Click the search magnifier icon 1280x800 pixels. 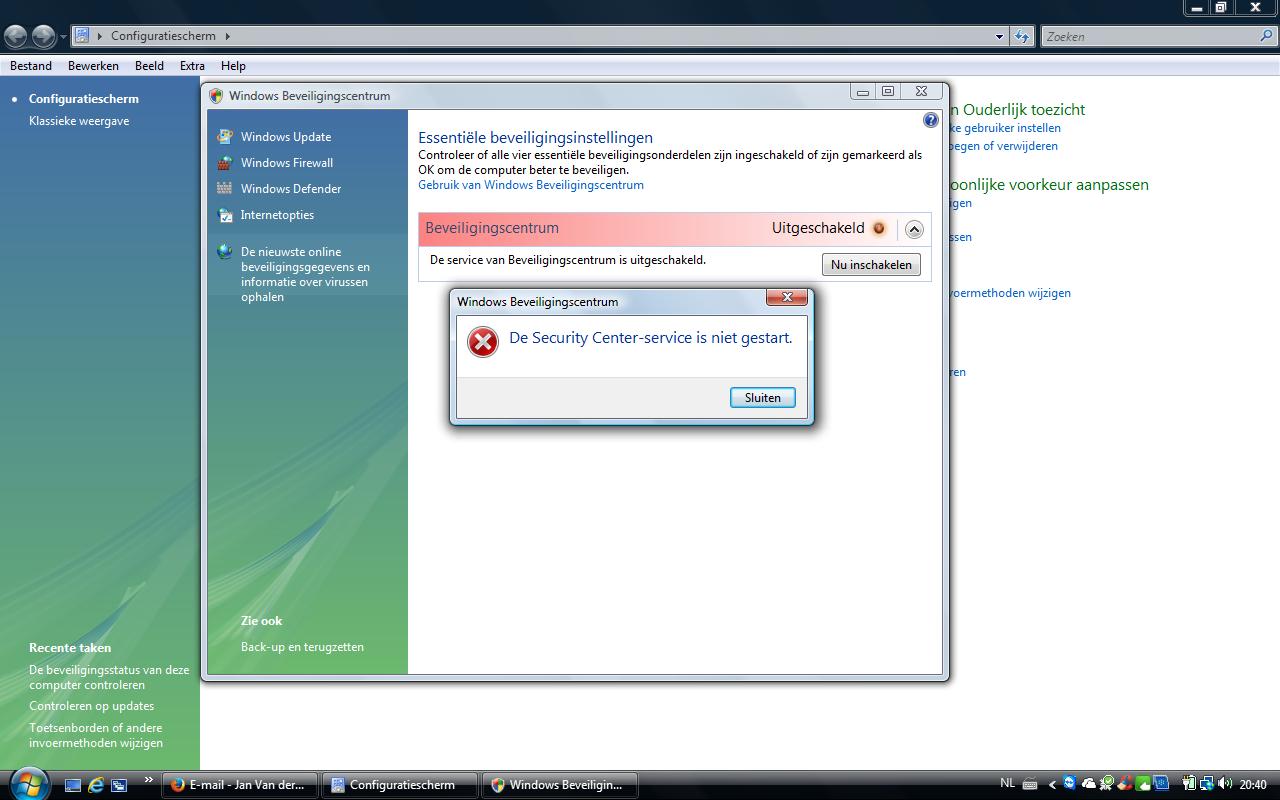point(1267,36)
